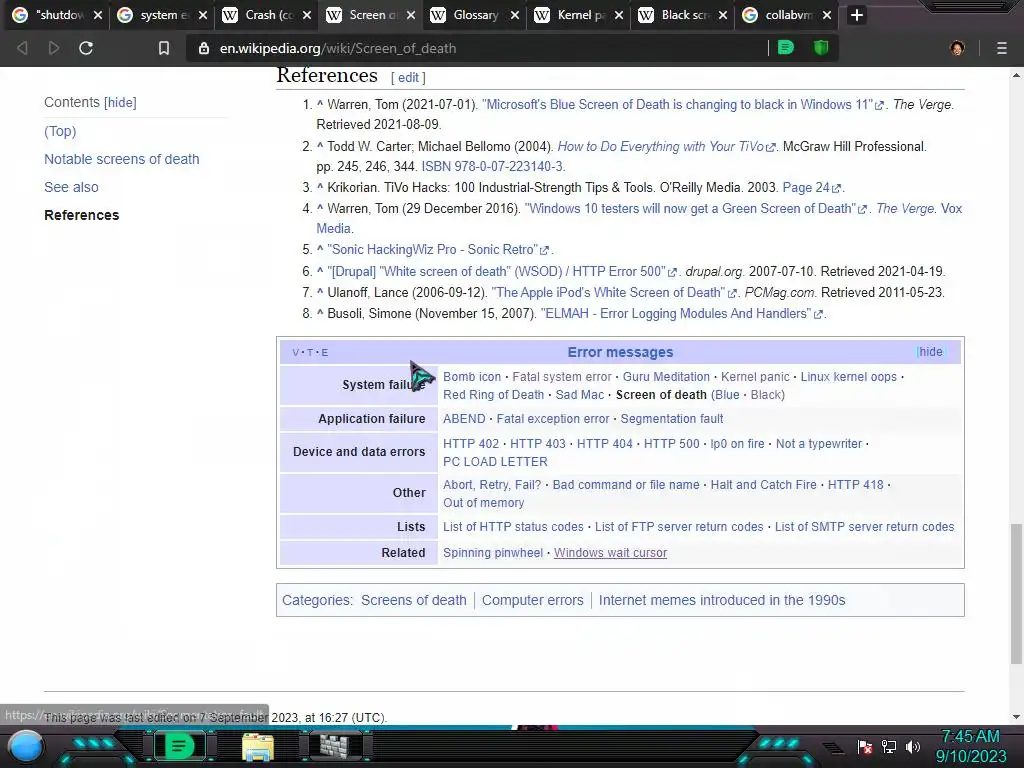Open Red Ring of Death link
The image size is (1024, 768).
pos(493,395)
